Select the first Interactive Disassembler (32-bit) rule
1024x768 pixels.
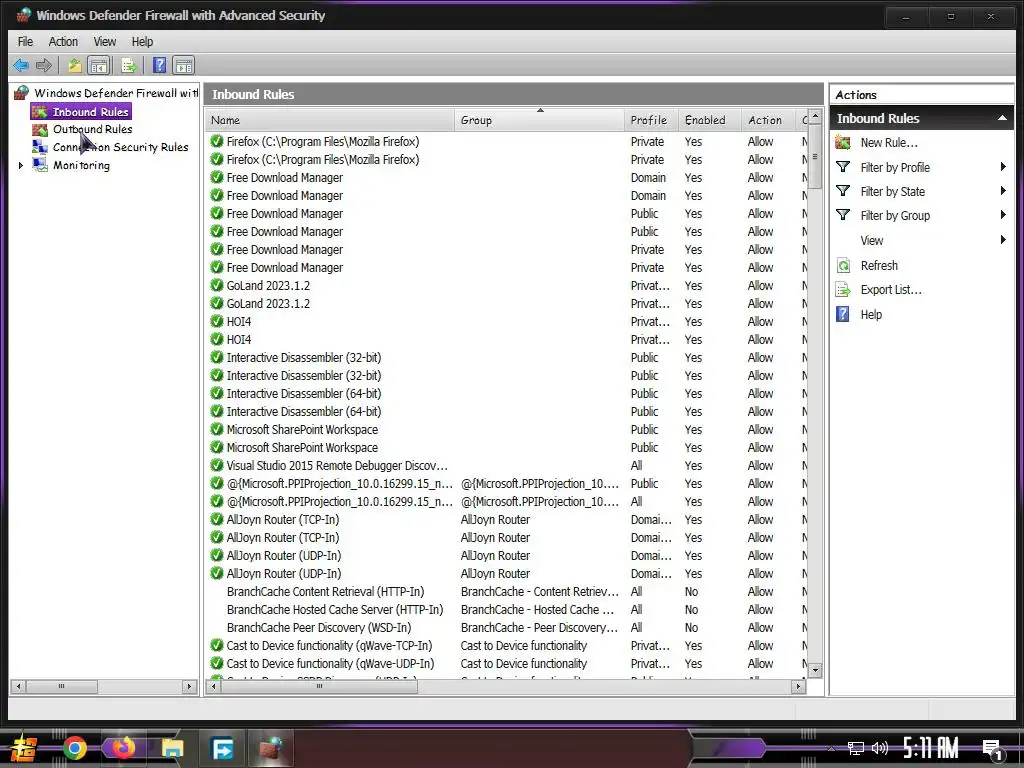507,357
